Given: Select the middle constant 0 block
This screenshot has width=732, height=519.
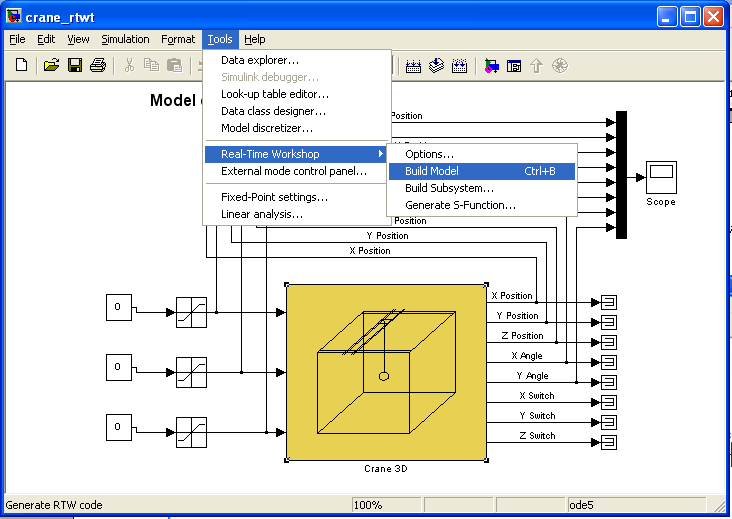Looking at the screenshot, I should [x=119, y=367].
